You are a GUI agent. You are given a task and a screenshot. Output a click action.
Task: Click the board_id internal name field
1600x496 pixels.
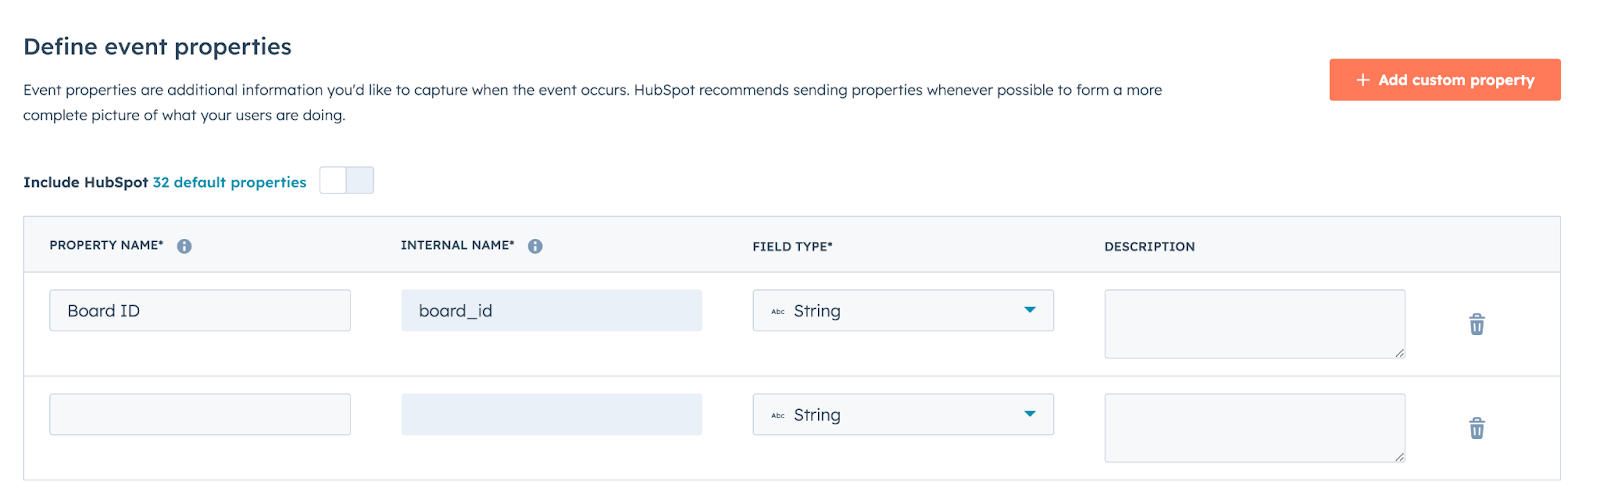551,311
